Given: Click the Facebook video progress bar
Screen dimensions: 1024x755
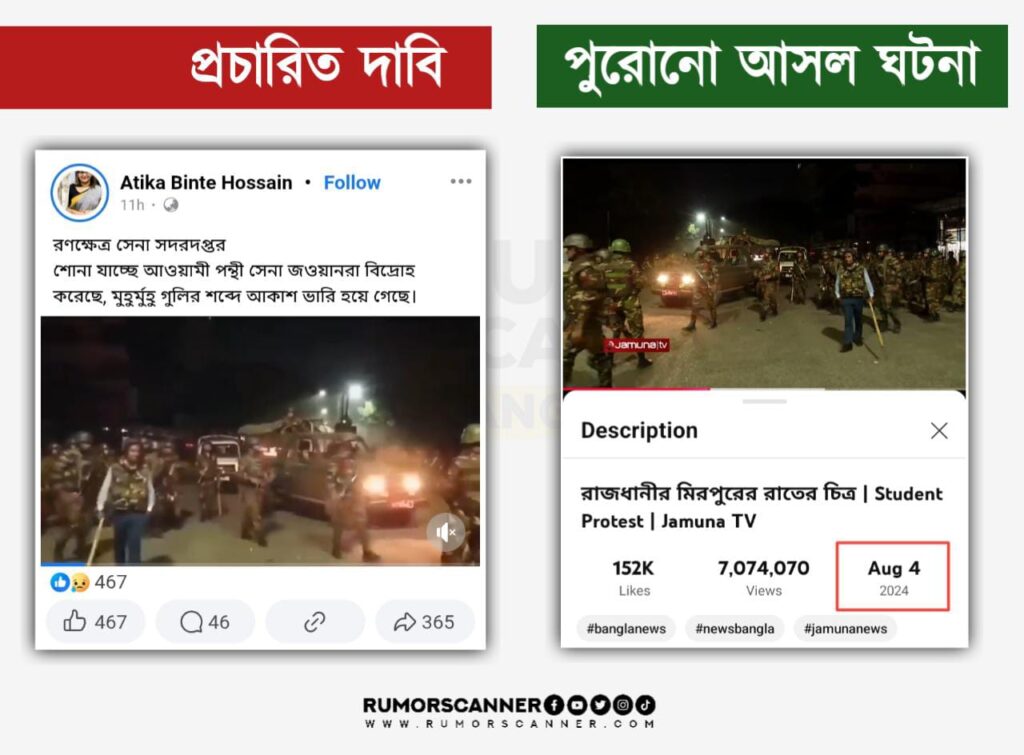Looking at the screenshot, I should [260, 564].
